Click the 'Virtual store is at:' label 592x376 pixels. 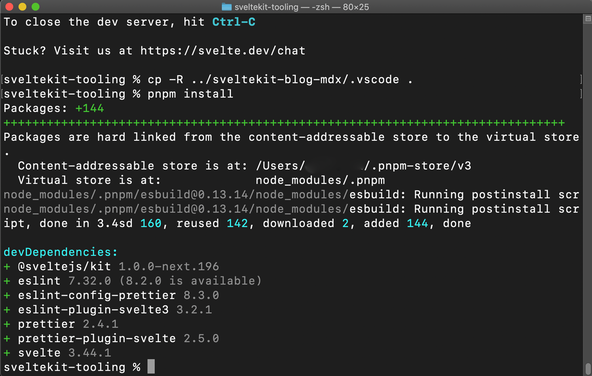pos(89,180)
